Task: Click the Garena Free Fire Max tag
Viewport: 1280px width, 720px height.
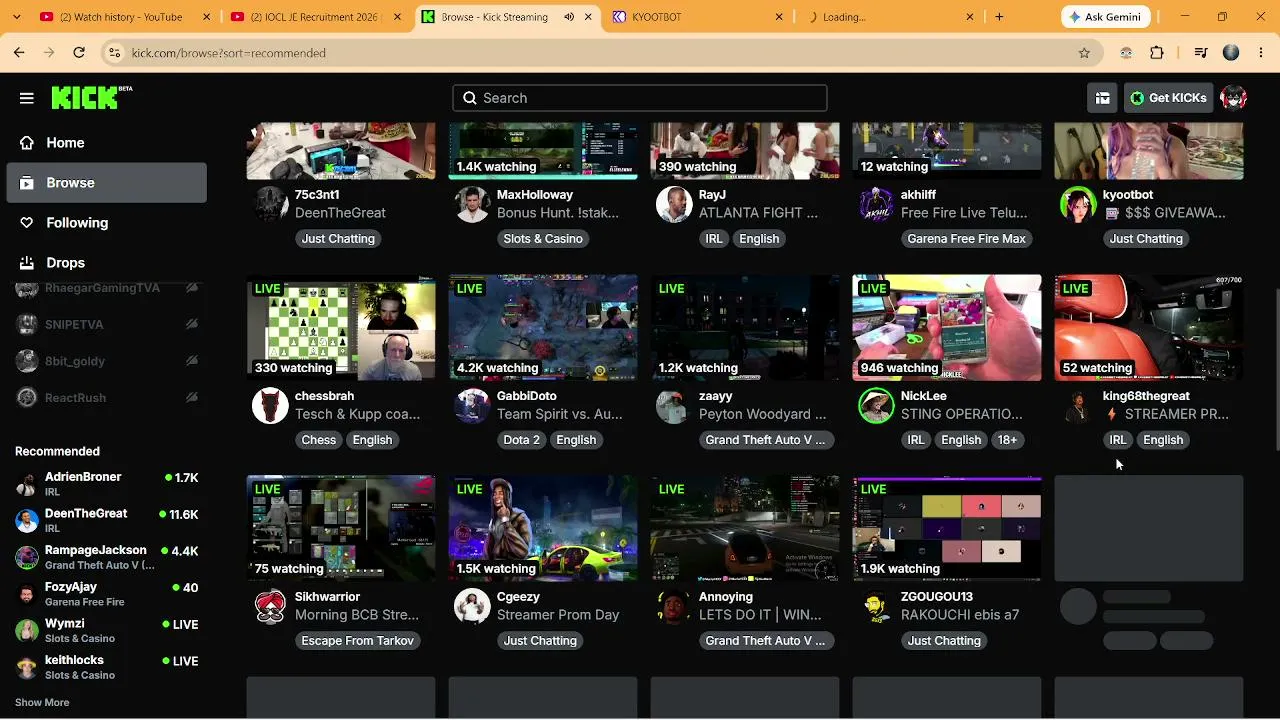Action: pos(966,239)
